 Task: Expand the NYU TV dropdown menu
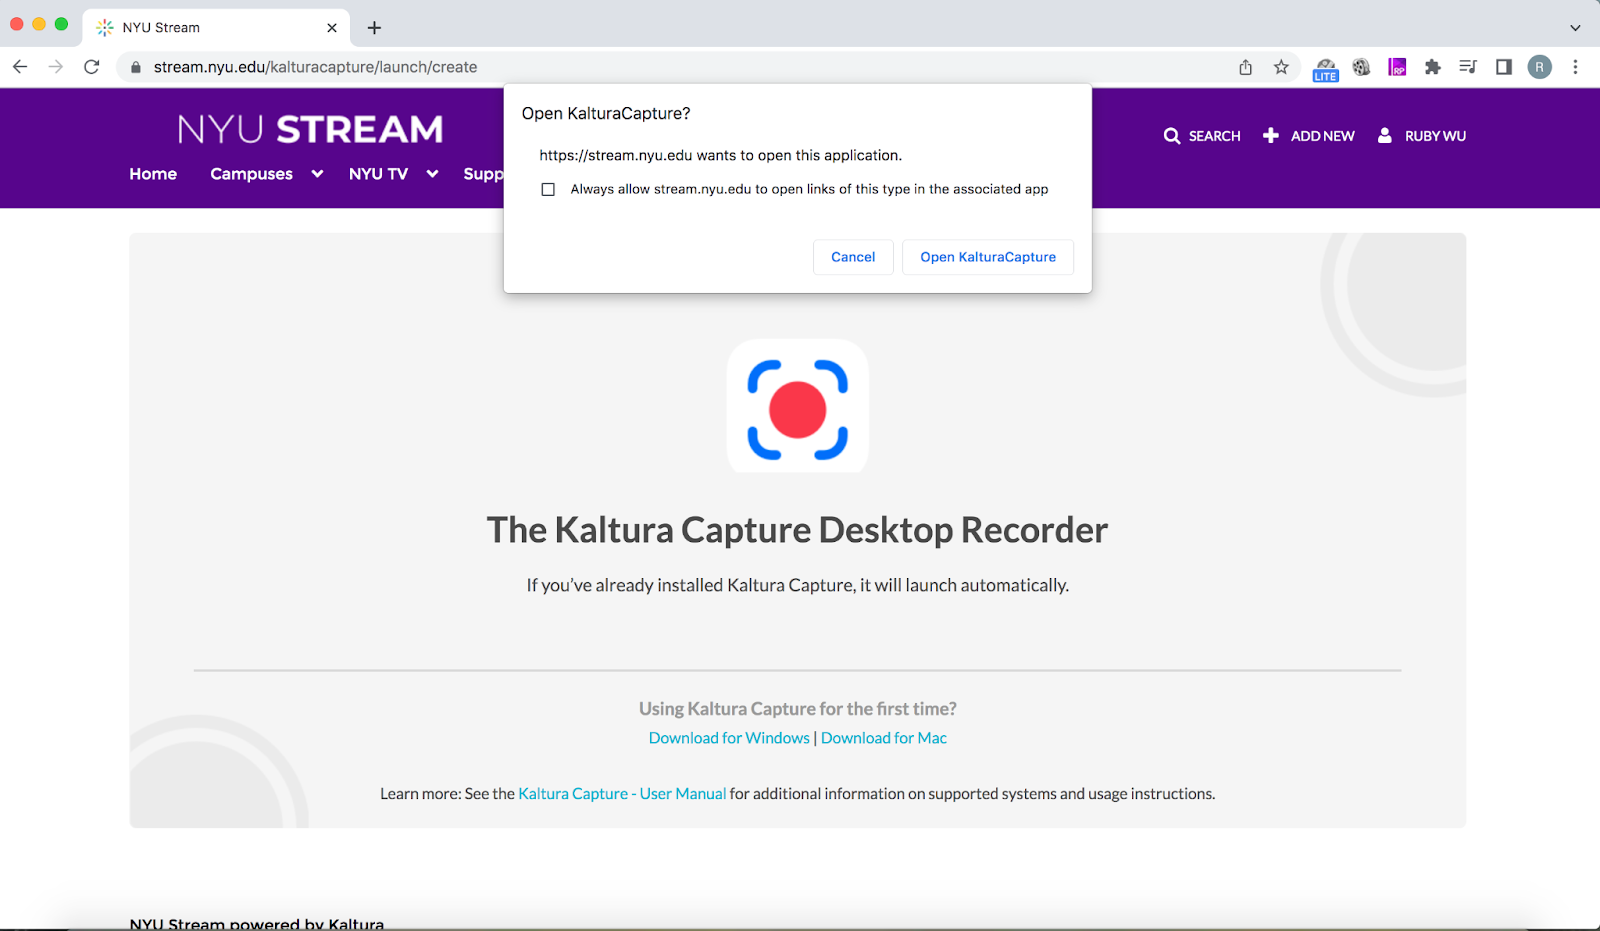click(x=393, y=174)
